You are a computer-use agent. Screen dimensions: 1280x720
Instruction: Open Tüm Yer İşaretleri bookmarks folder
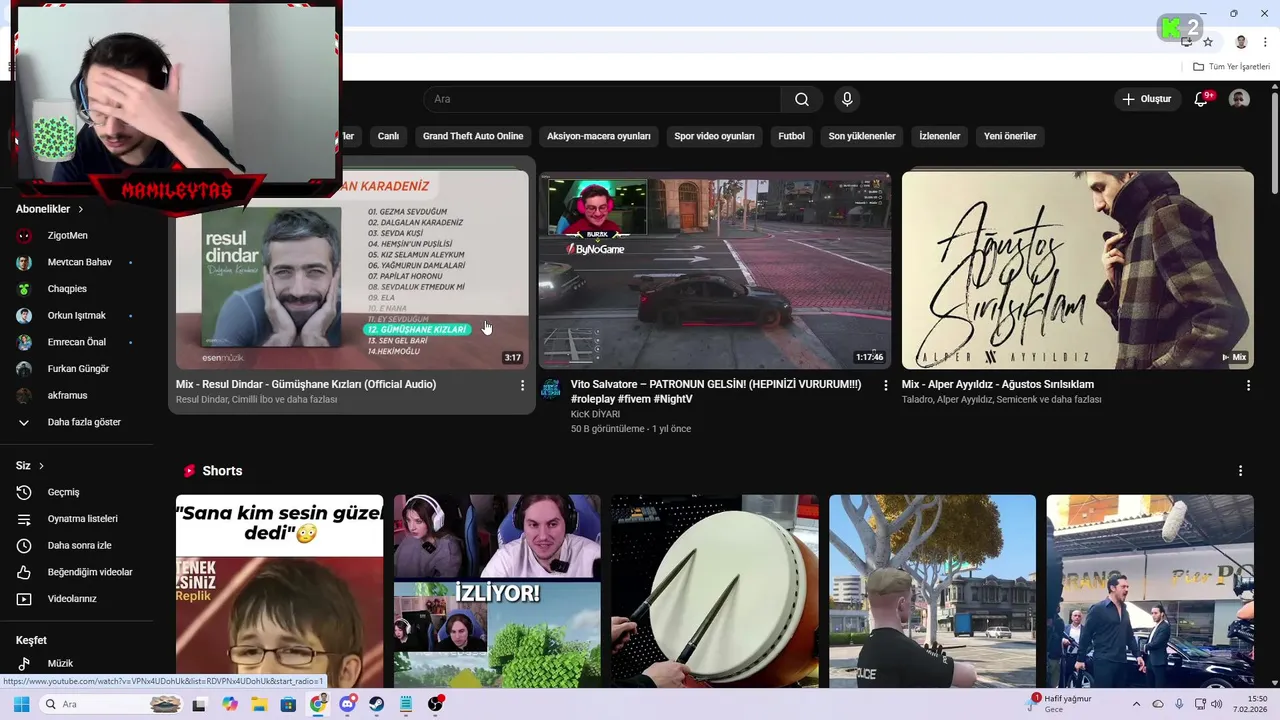tap(1231, 66)
